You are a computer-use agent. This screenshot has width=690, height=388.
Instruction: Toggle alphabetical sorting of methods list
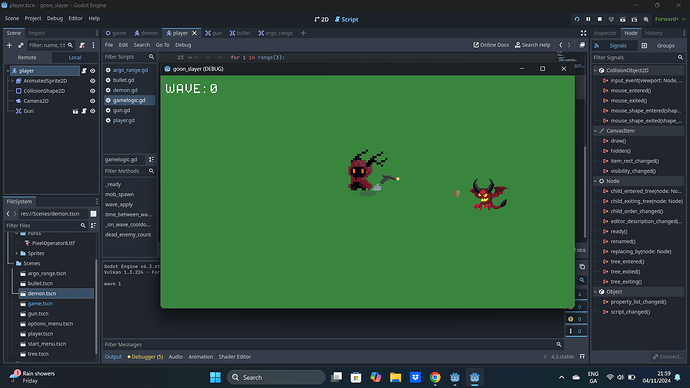point(151,159)
